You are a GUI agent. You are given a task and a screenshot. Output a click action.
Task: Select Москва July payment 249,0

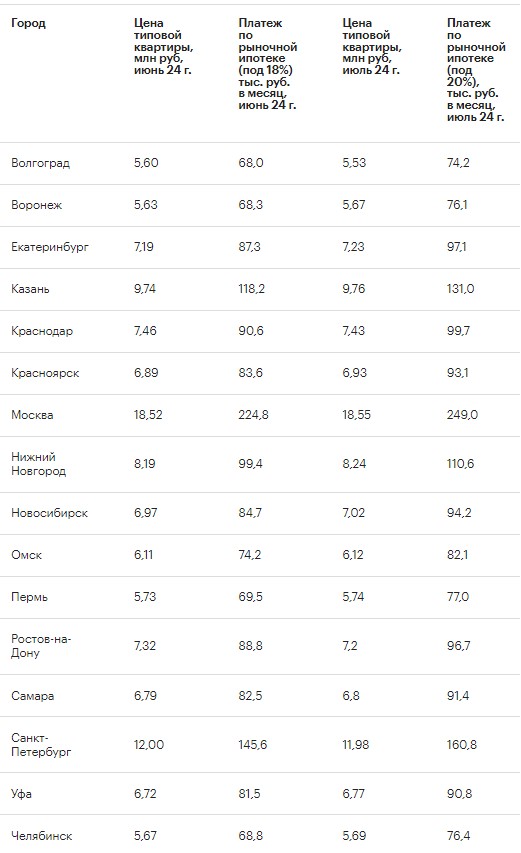pyautogui.click(x=462, y=415)
